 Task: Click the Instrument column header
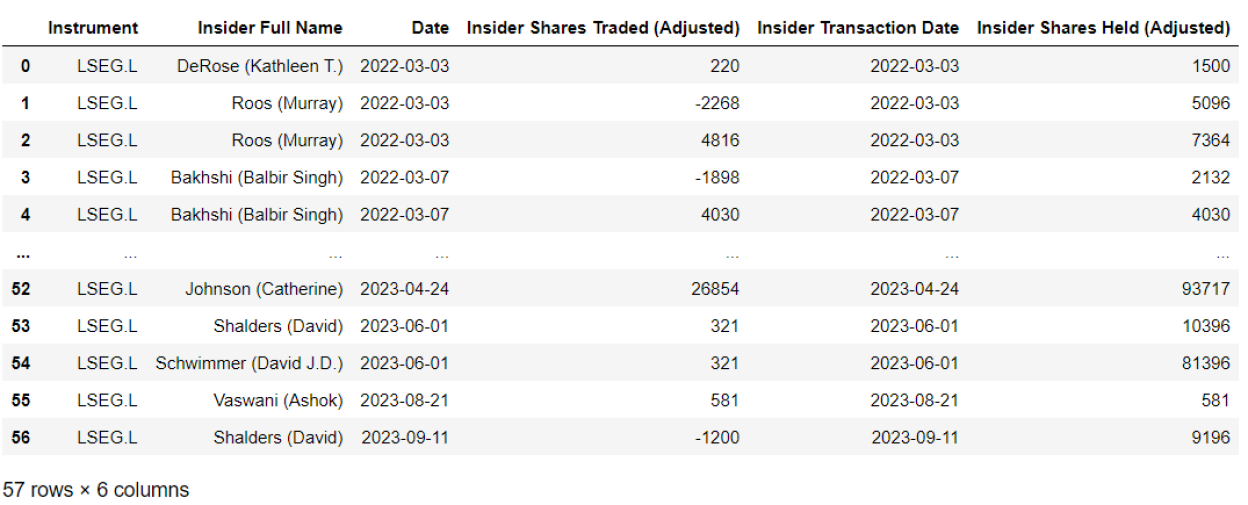tap(93, 28)
